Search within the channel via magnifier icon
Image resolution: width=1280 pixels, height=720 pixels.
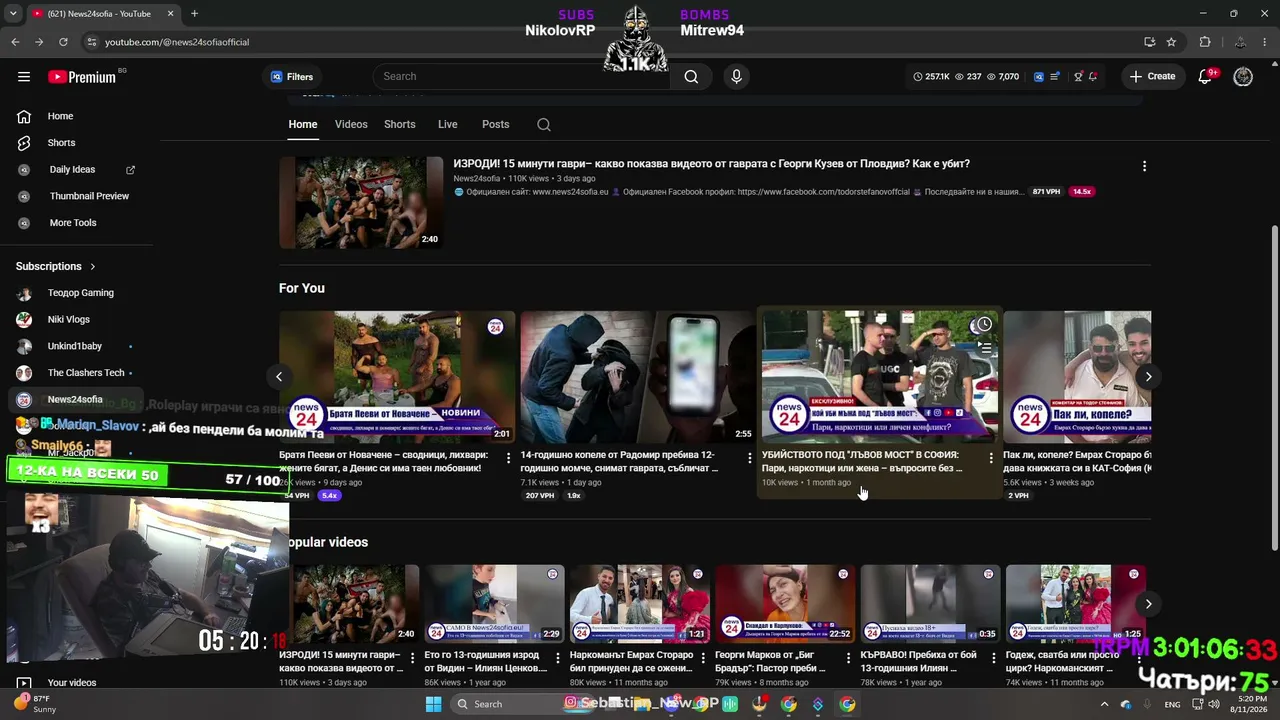544,125
